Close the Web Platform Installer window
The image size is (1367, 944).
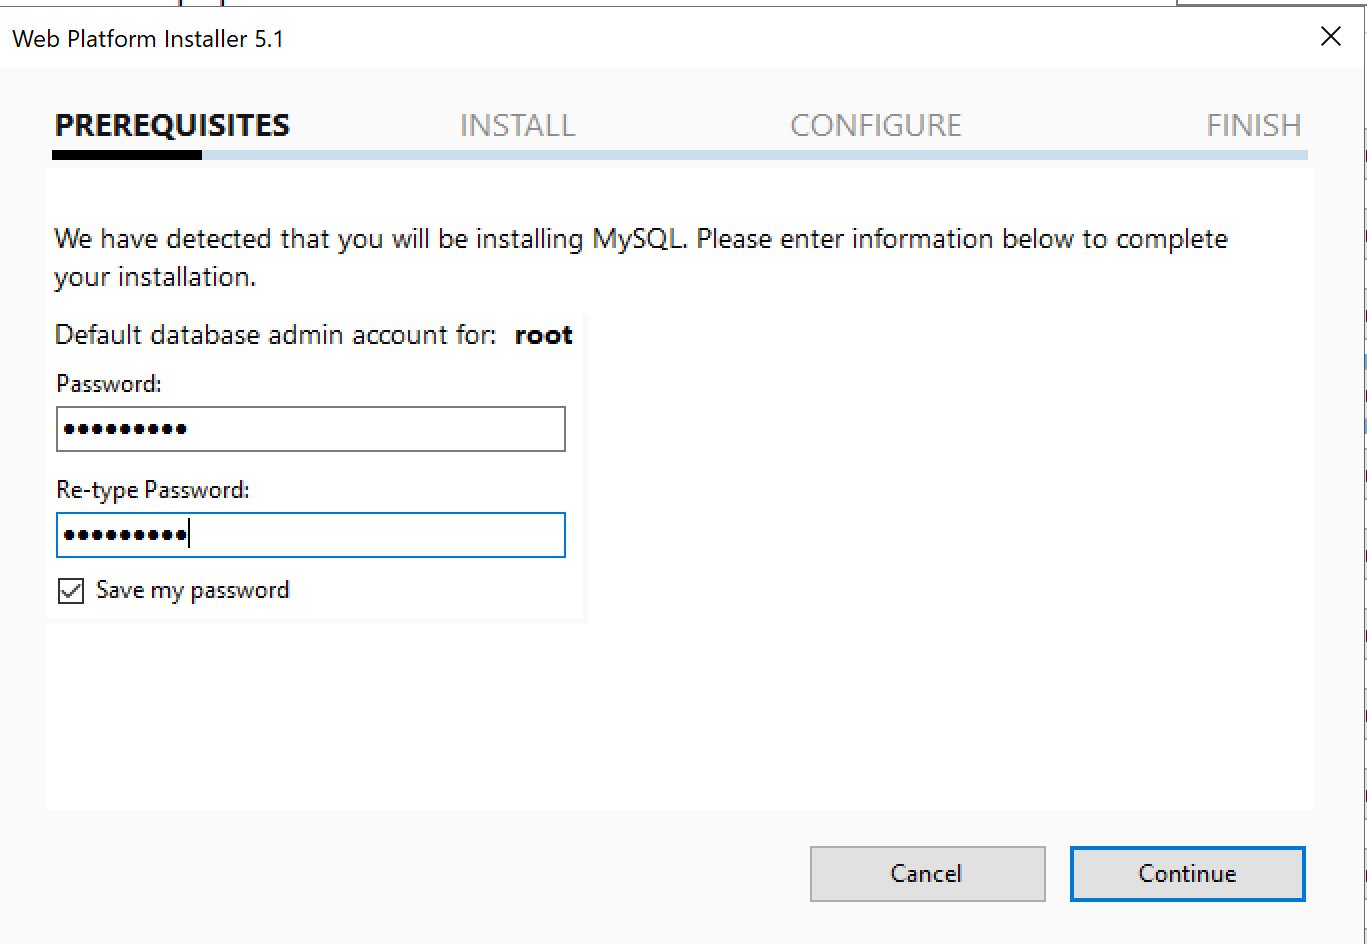tap(1330, 37)
